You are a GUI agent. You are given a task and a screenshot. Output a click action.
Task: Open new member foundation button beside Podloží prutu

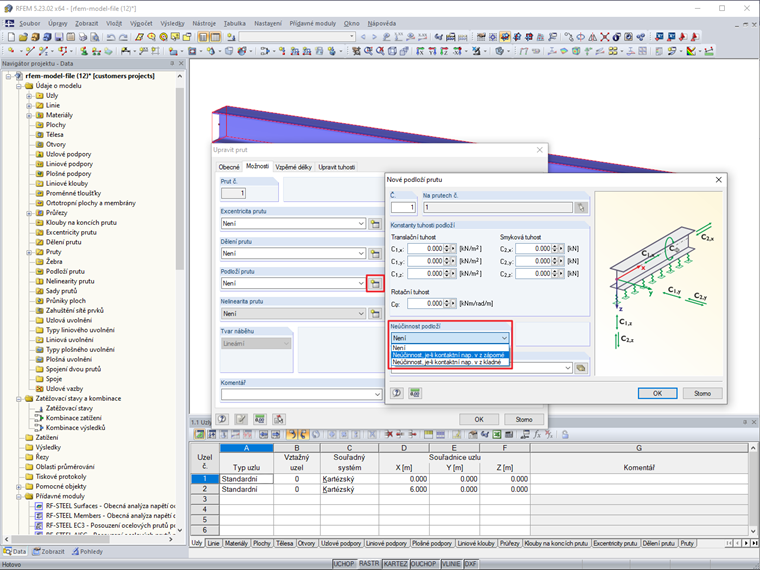375,284
